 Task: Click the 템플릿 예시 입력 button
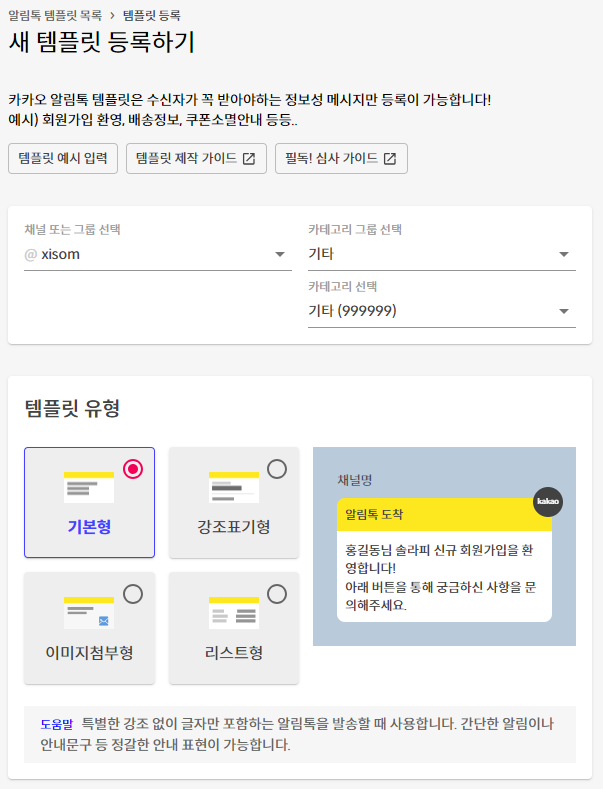(x=63, y=159)
